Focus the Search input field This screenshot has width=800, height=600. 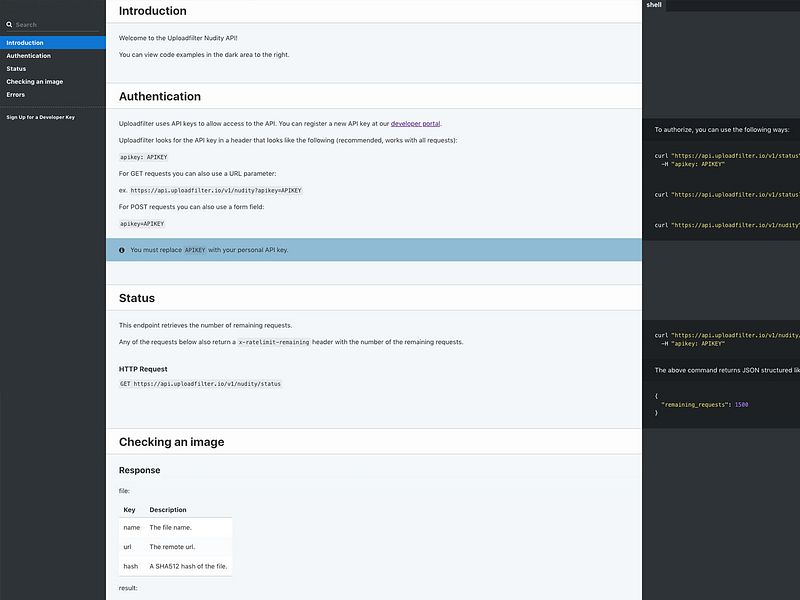[x=56, y=24]
